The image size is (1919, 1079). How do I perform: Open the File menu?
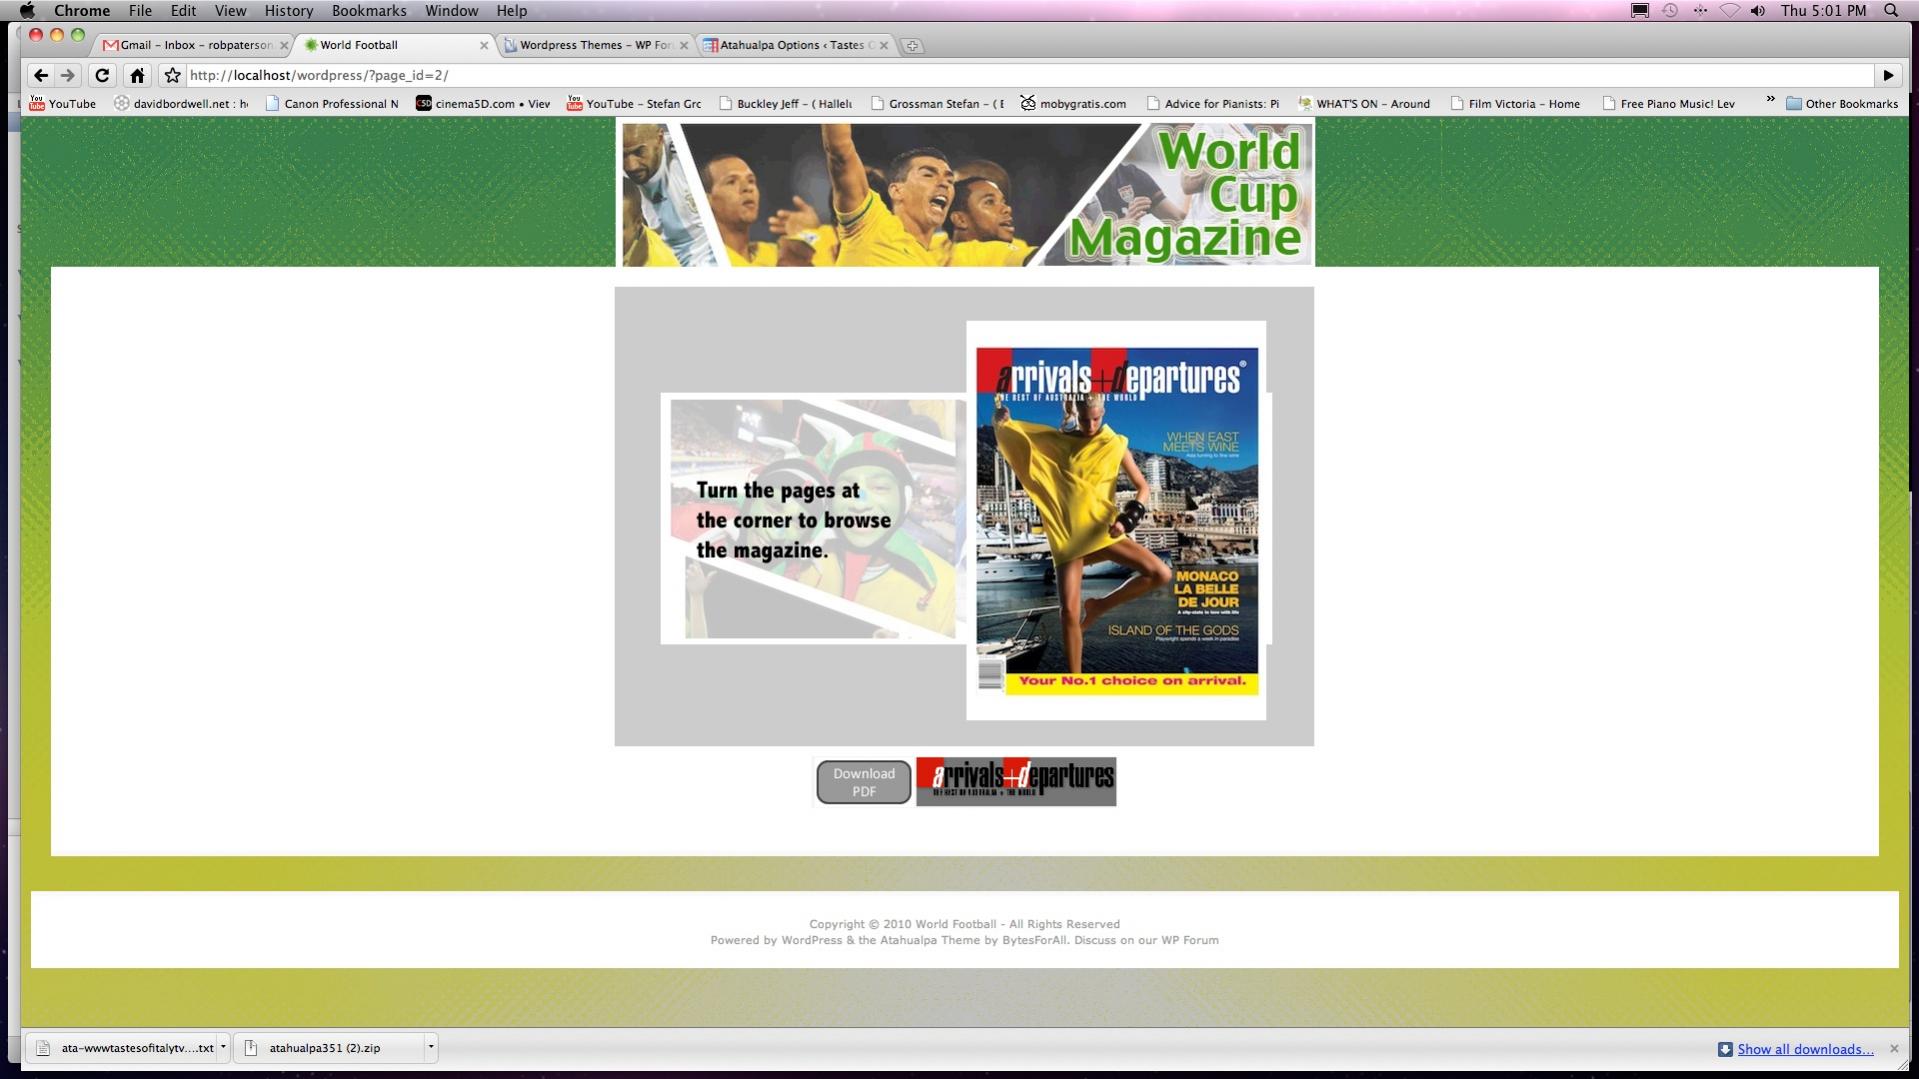coord(140,10)
